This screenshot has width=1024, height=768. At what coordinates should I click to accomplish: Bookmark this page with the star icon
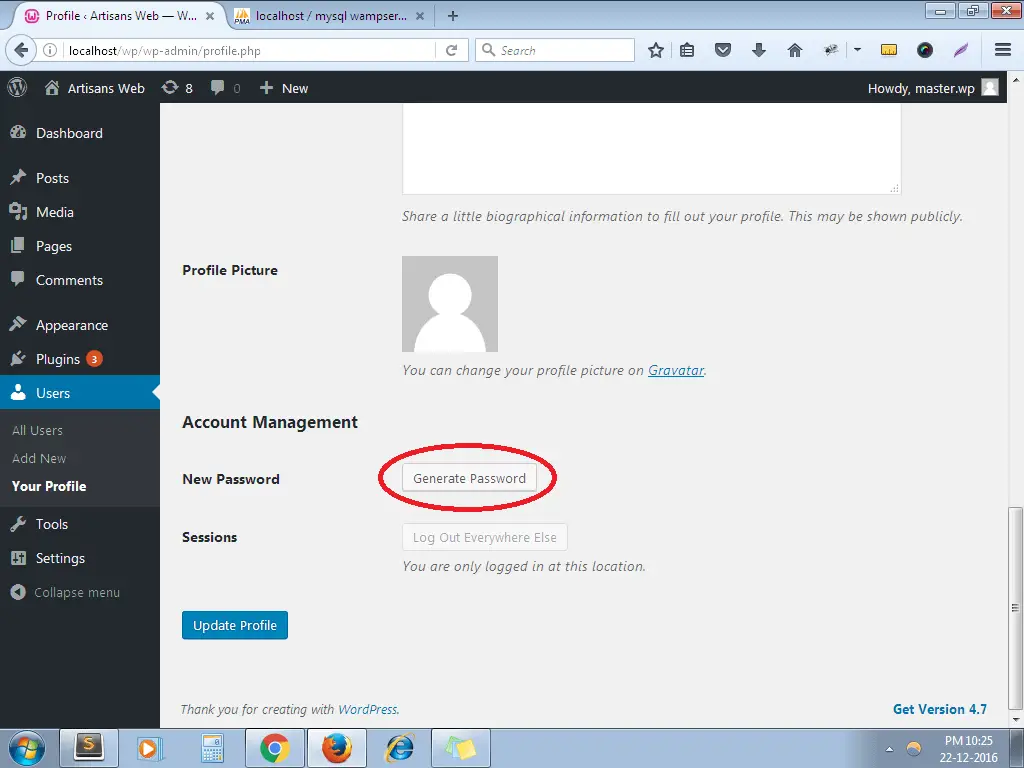(656, 50)
